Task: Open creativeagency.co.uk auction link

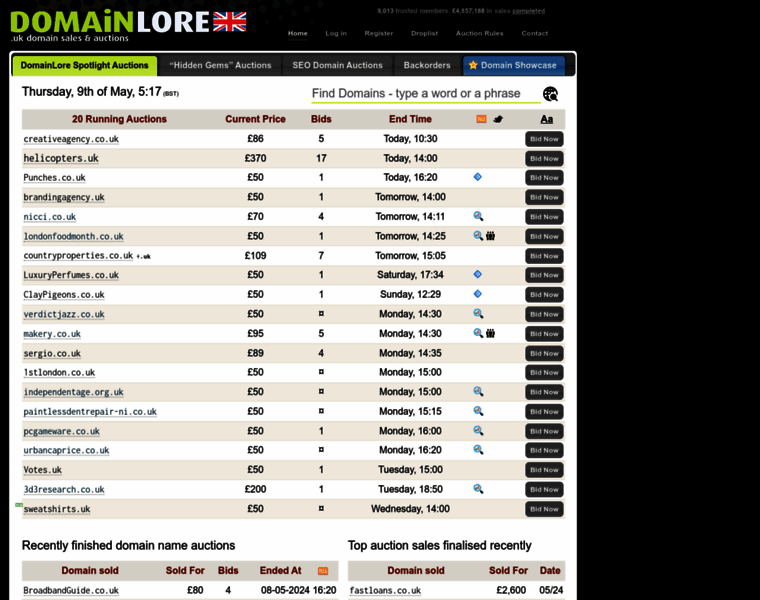Action: point(71,139)
